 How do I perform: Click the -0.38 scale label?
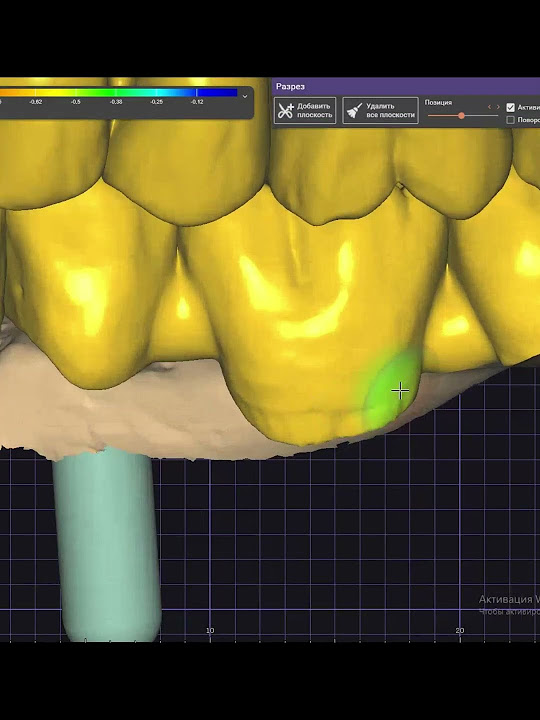116,102
